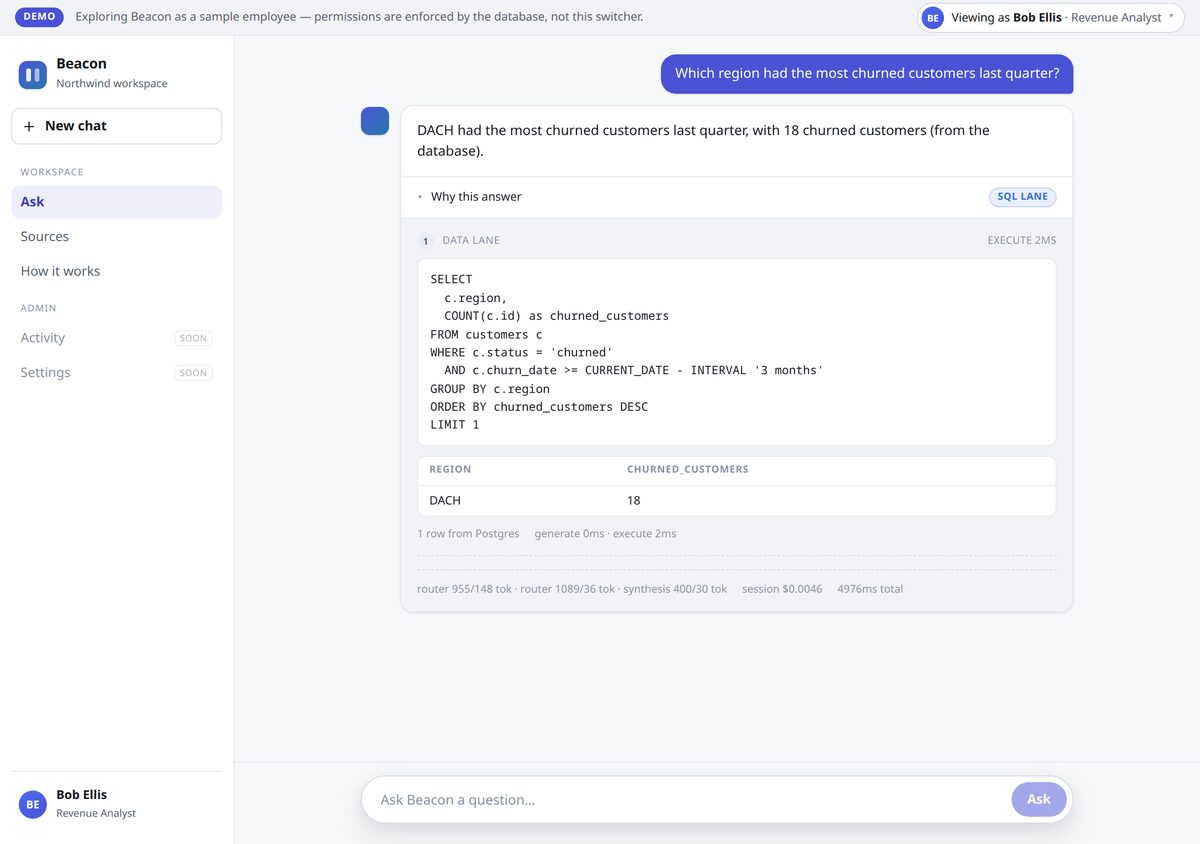This screenshot has width=1200, height=844.
Task: Click the DATA LANE label
Action: click(471, 241)
